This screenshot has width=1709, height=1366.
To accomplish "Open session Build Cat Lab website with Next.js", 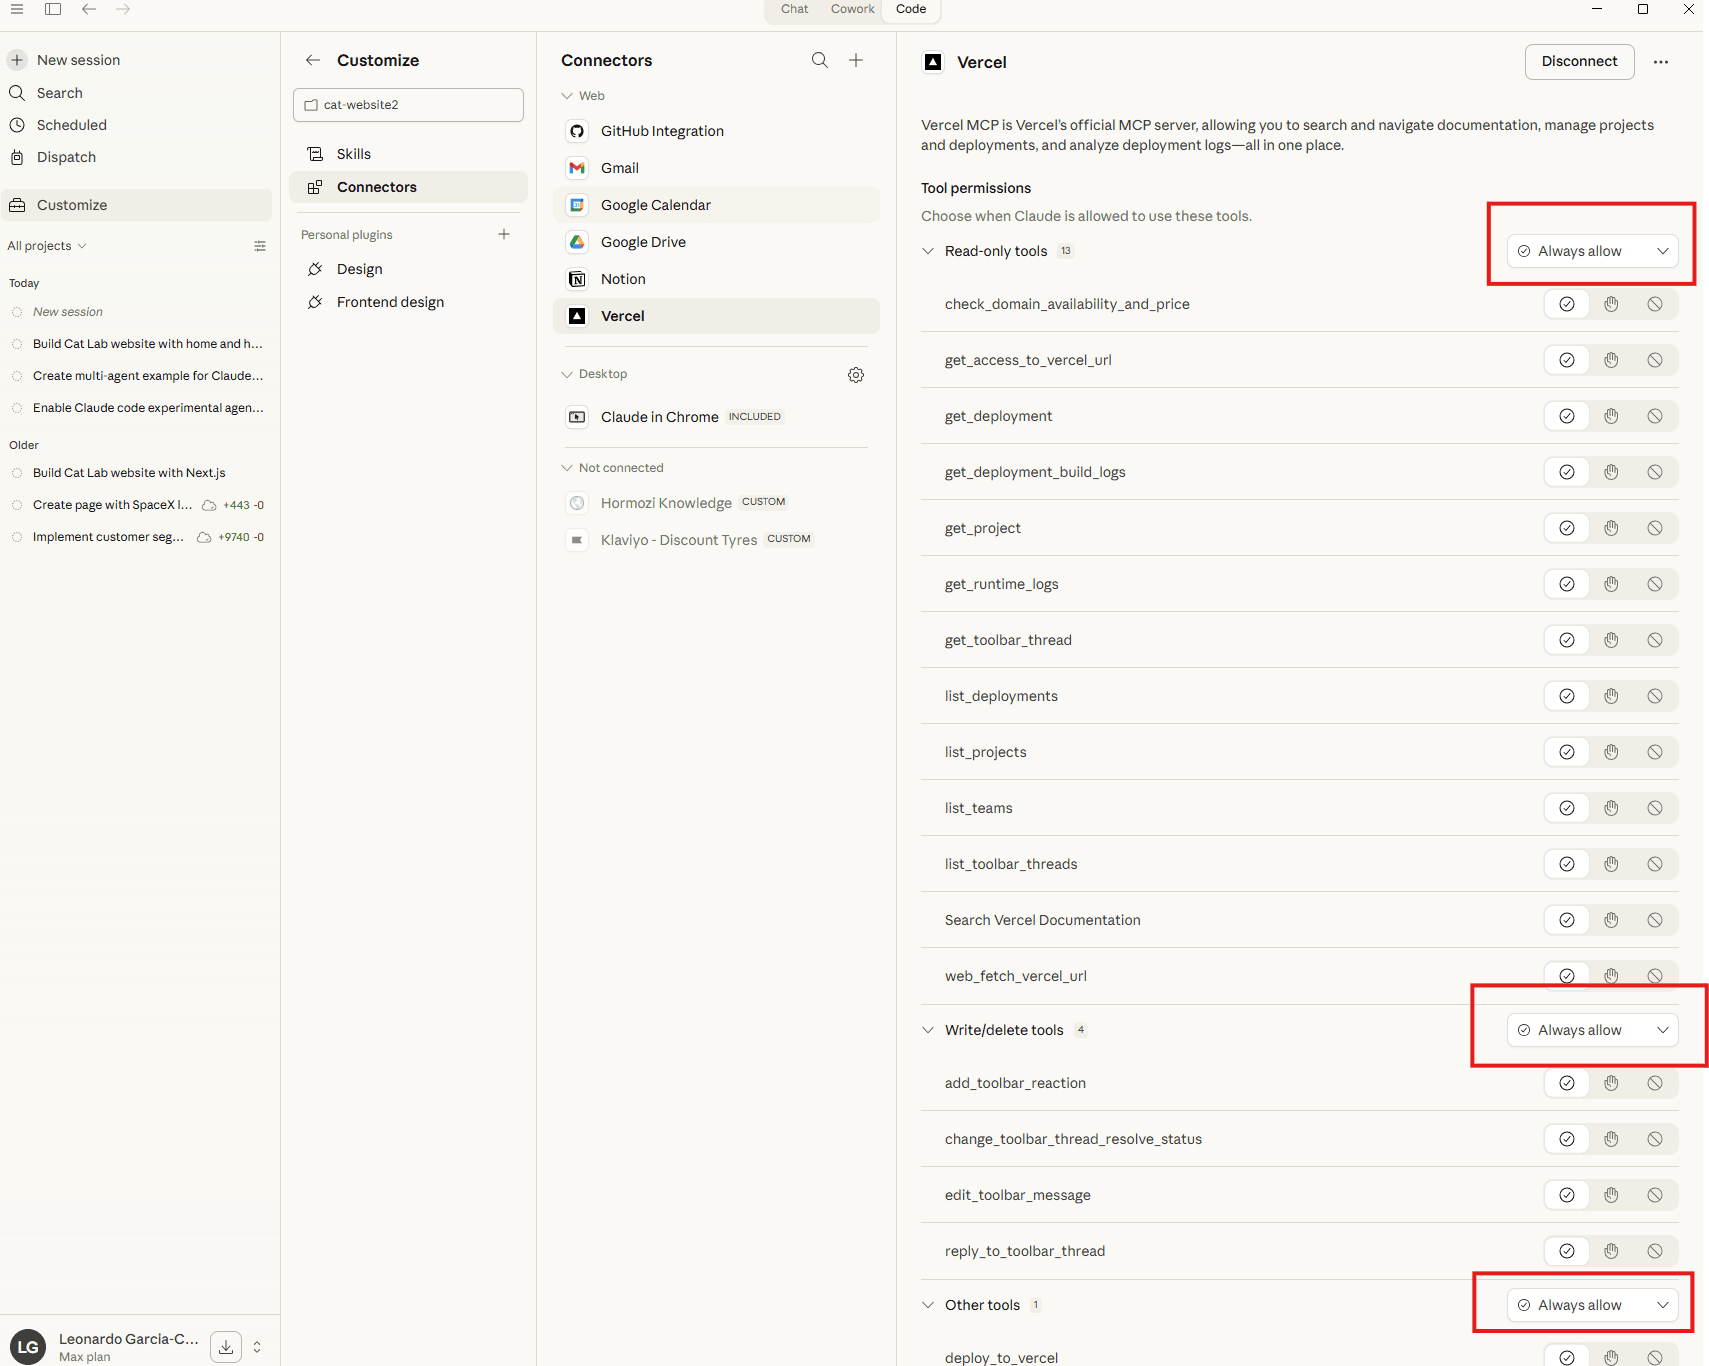I will click(138, 473).
